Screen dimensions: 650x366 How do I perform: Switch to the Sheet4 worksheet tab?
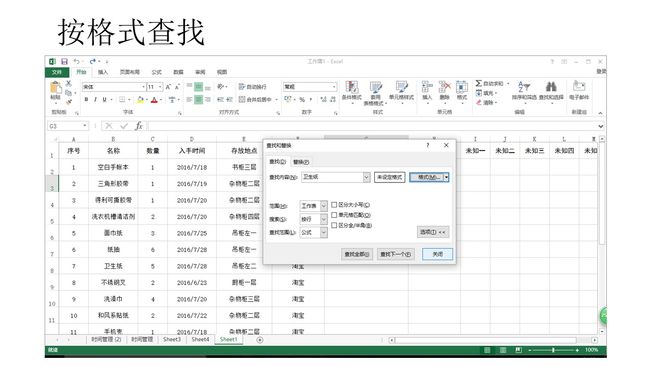(200, 339)
